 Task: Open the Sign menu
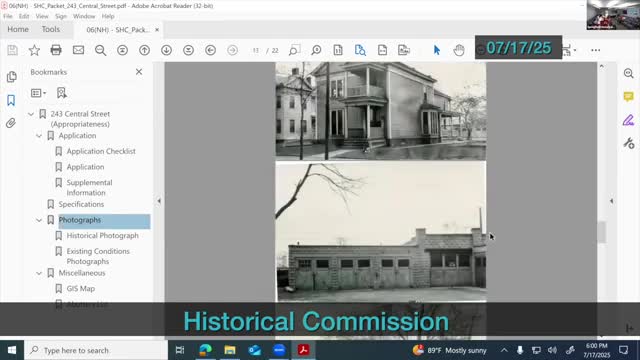pyautogui.click(x=61, y=16)
